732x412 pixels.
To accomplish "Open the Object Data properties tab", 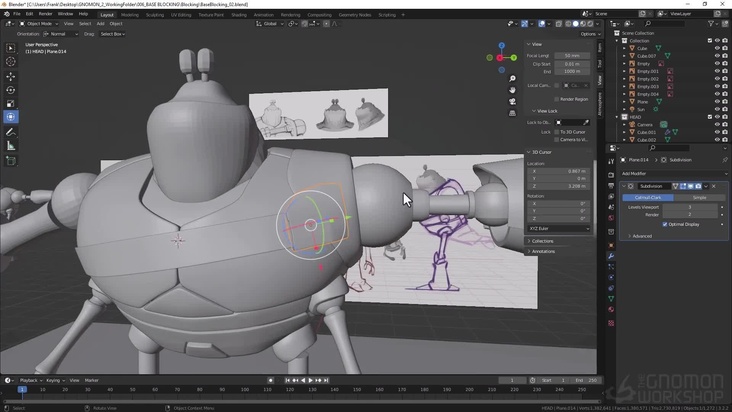I will tap(611, 299).
